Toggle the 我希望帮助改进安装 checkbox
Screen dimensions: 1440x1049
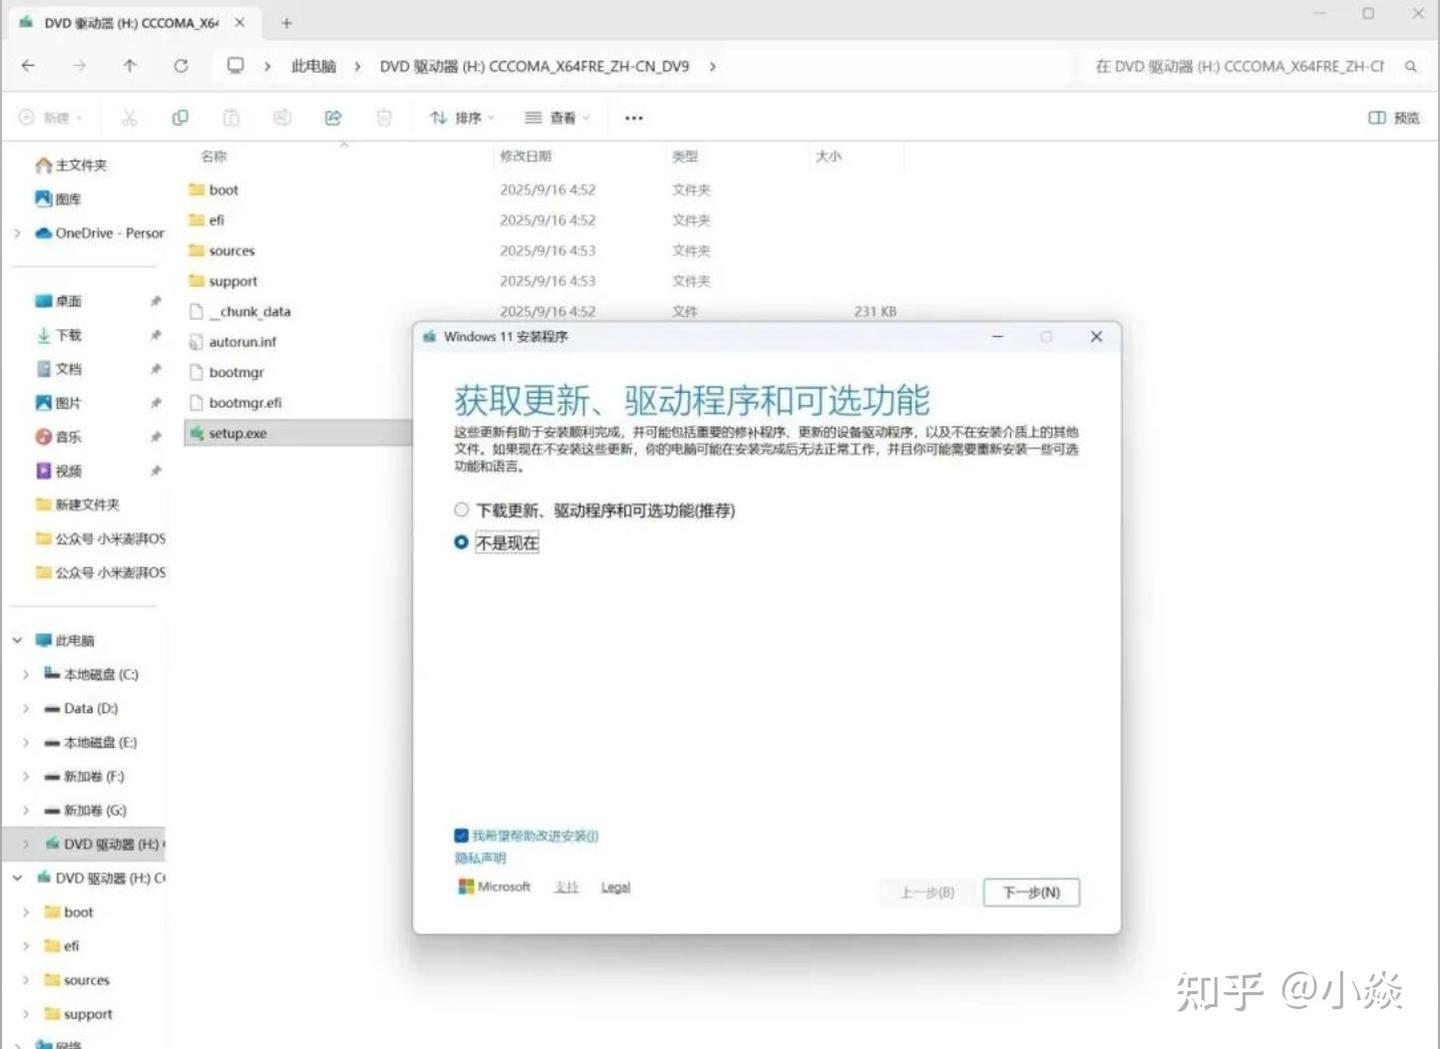click(461, 836)
